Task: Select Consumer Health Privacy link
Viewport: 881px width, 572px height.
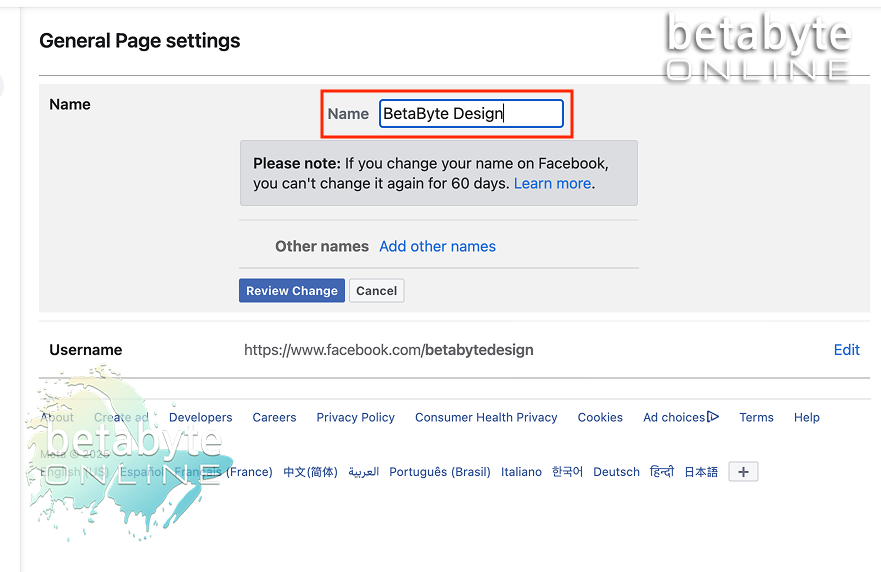Action: click(486, 418)
